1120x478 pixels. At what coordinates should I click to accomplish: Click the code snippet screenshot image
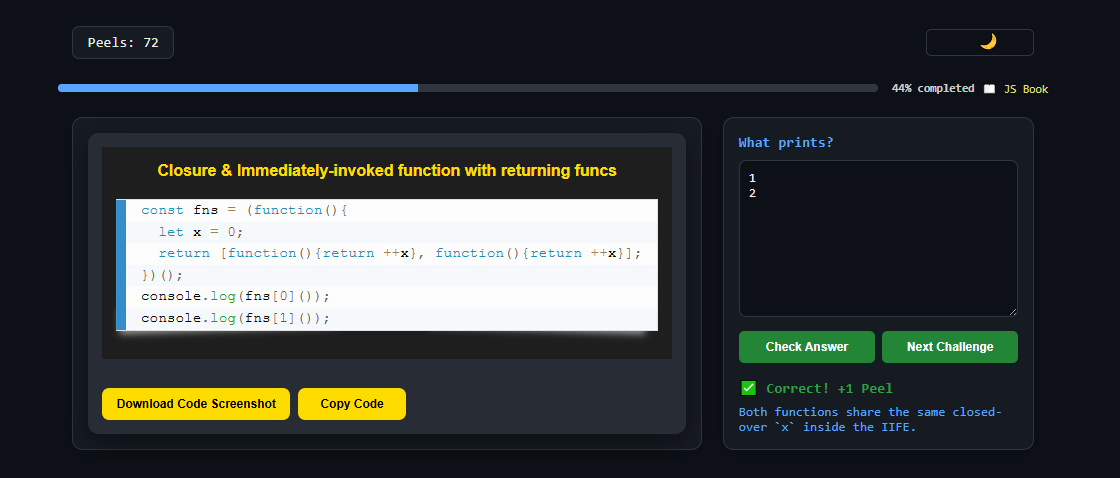pyautogui.click(x=386, y=253)
